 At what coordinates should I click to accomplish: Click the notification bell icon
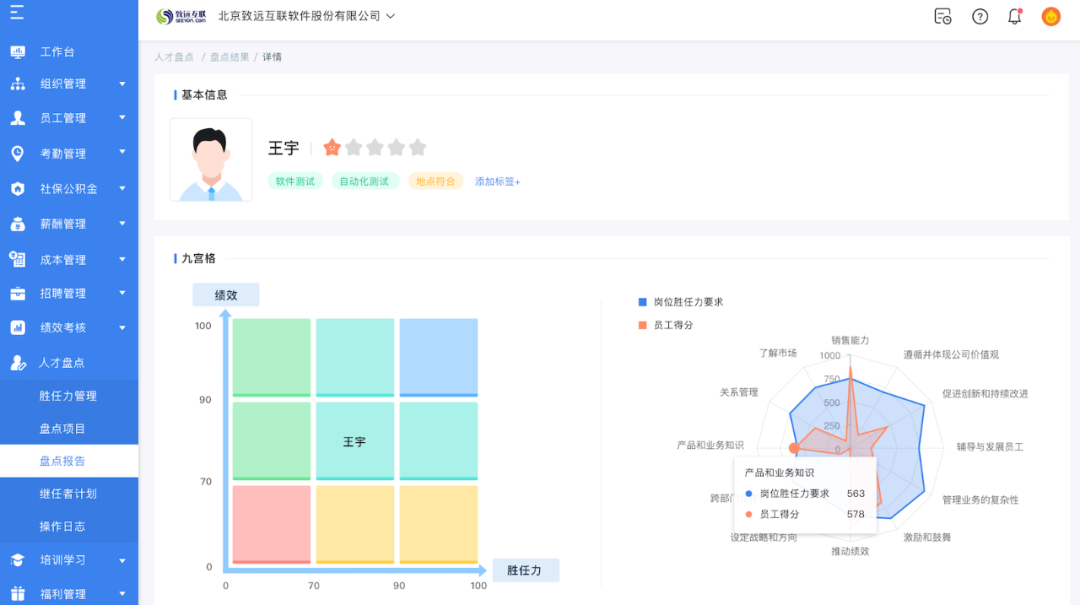pos(1013,16)
